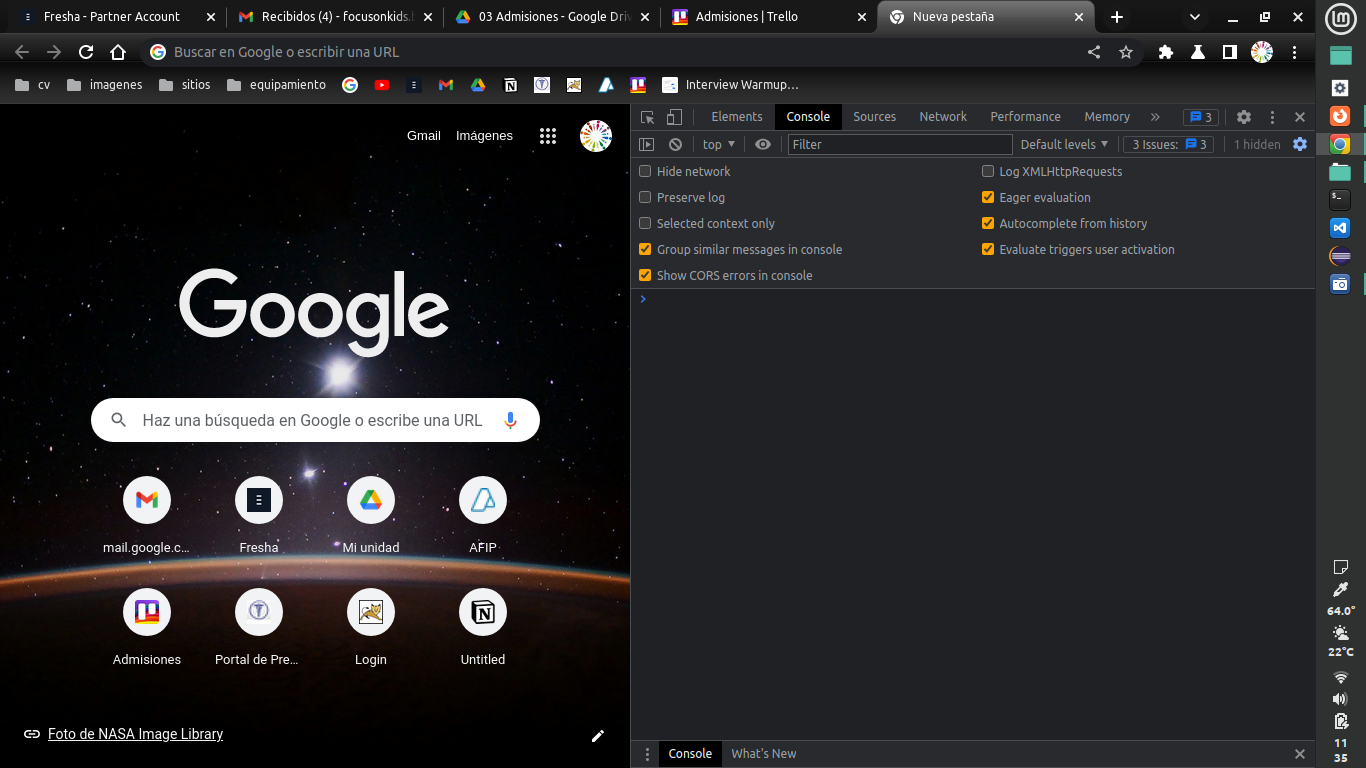
Task: Click the search magnifier in Google box
Action: tap(119, 420)
